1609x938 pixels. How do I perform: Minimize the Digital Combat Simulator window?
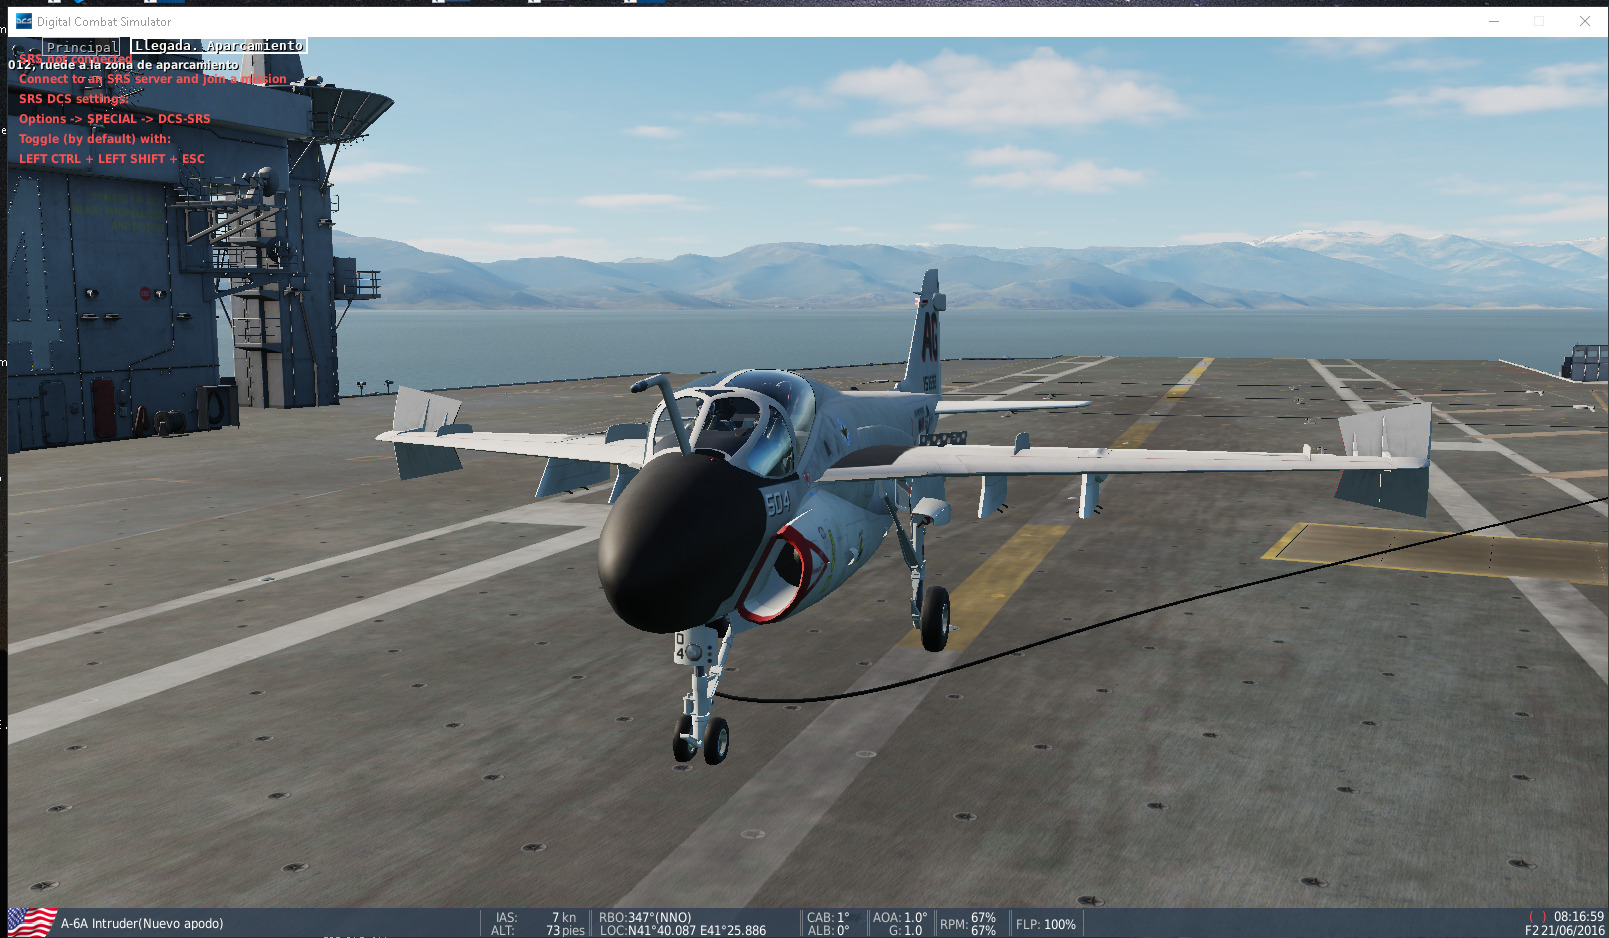pos(1494,21)
